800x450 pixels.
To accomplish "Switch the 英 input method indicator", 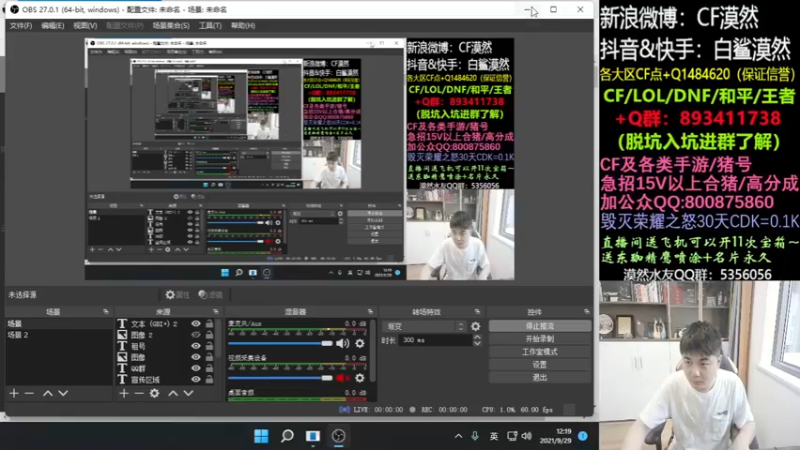I will point(493,436).
